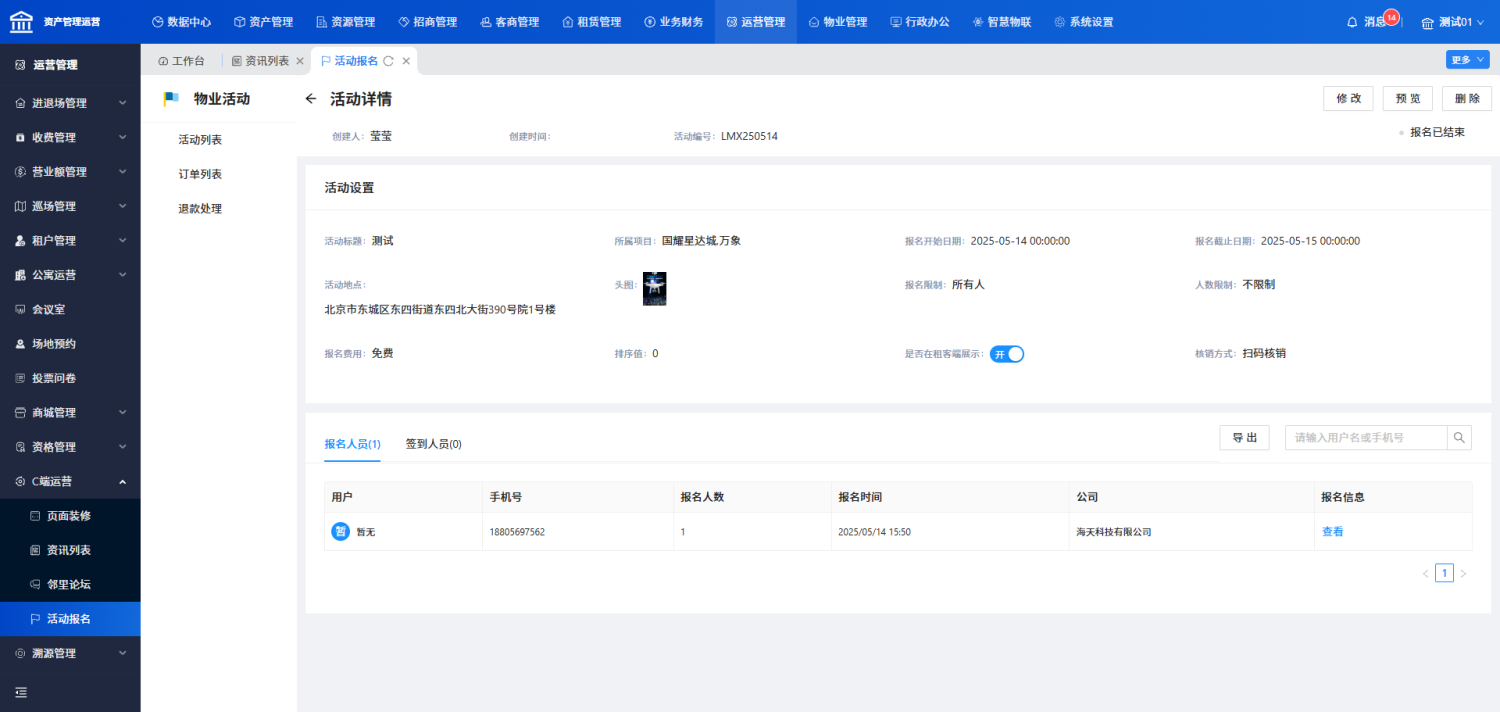
Task: Open 智慧物联 in top navigation
Action: [x=1001, y=22]
